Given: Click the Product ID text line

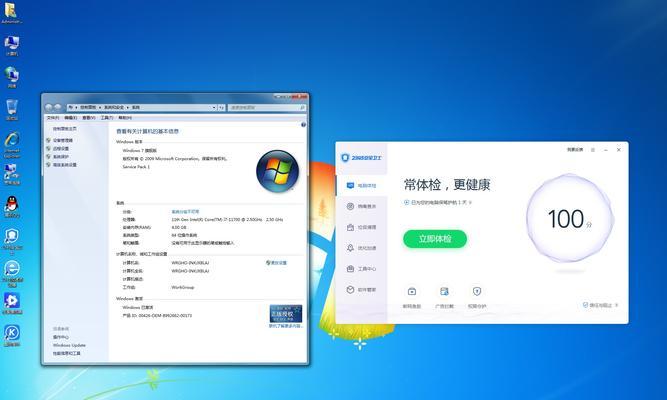Looking at the screenshot, I should click(x=157, y=316).
